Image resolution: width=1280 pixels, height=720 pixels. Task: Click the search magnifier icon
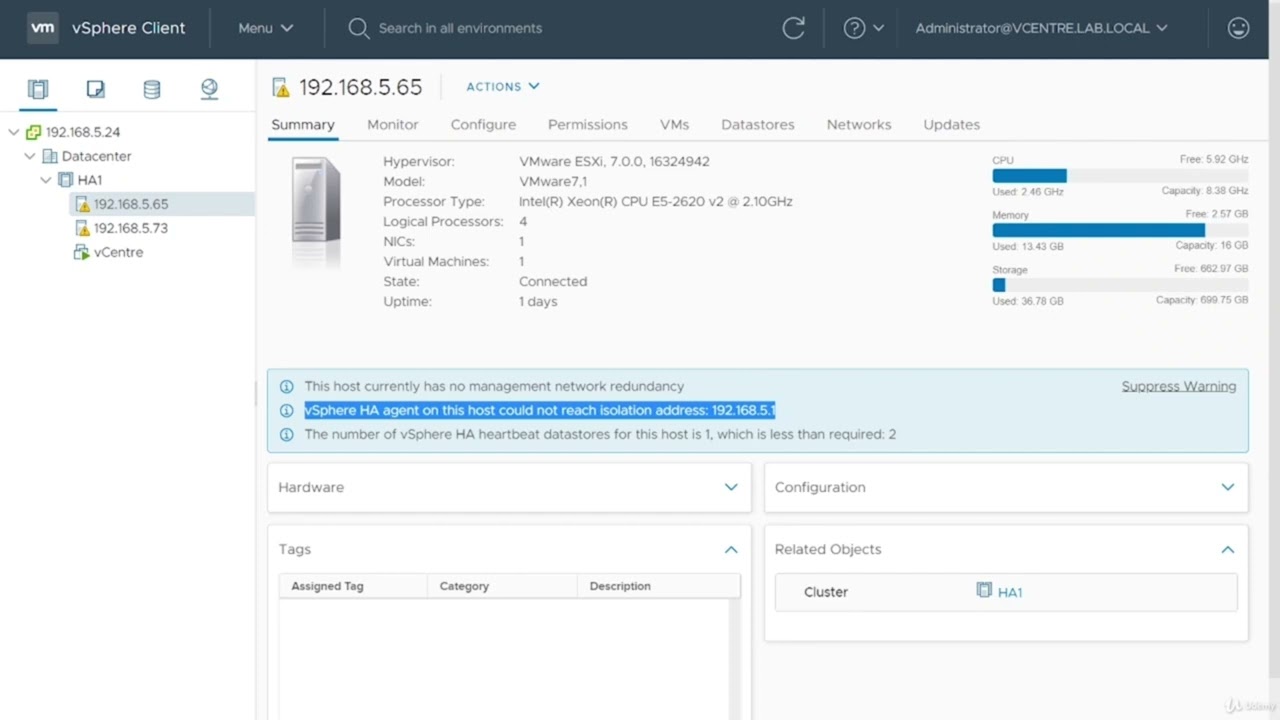(358, 28)
